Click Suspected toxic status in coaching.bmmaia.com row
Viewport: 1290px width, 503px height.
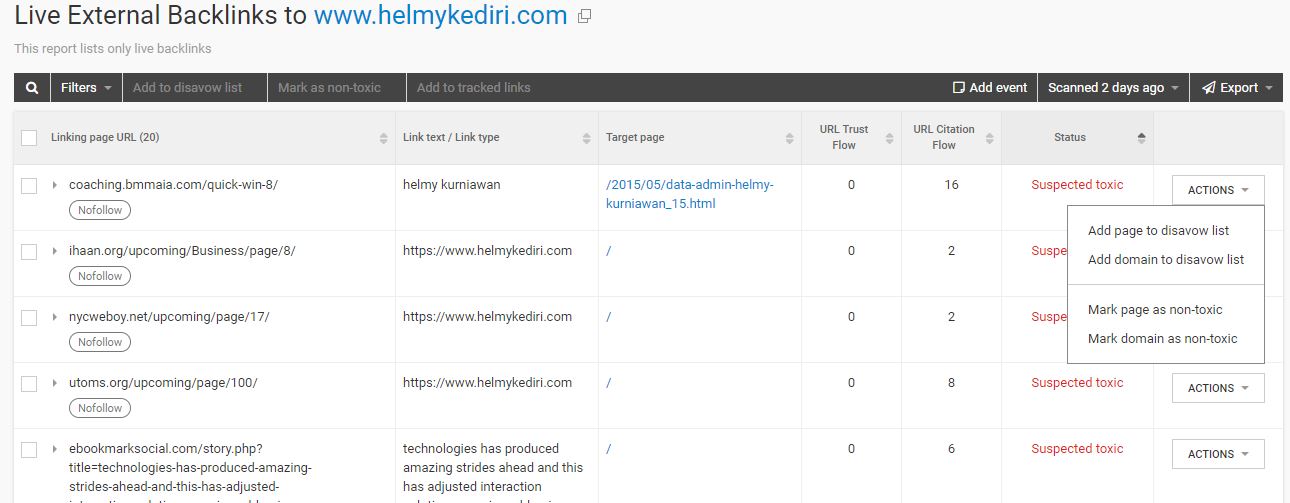click(x=1077, y=185)
